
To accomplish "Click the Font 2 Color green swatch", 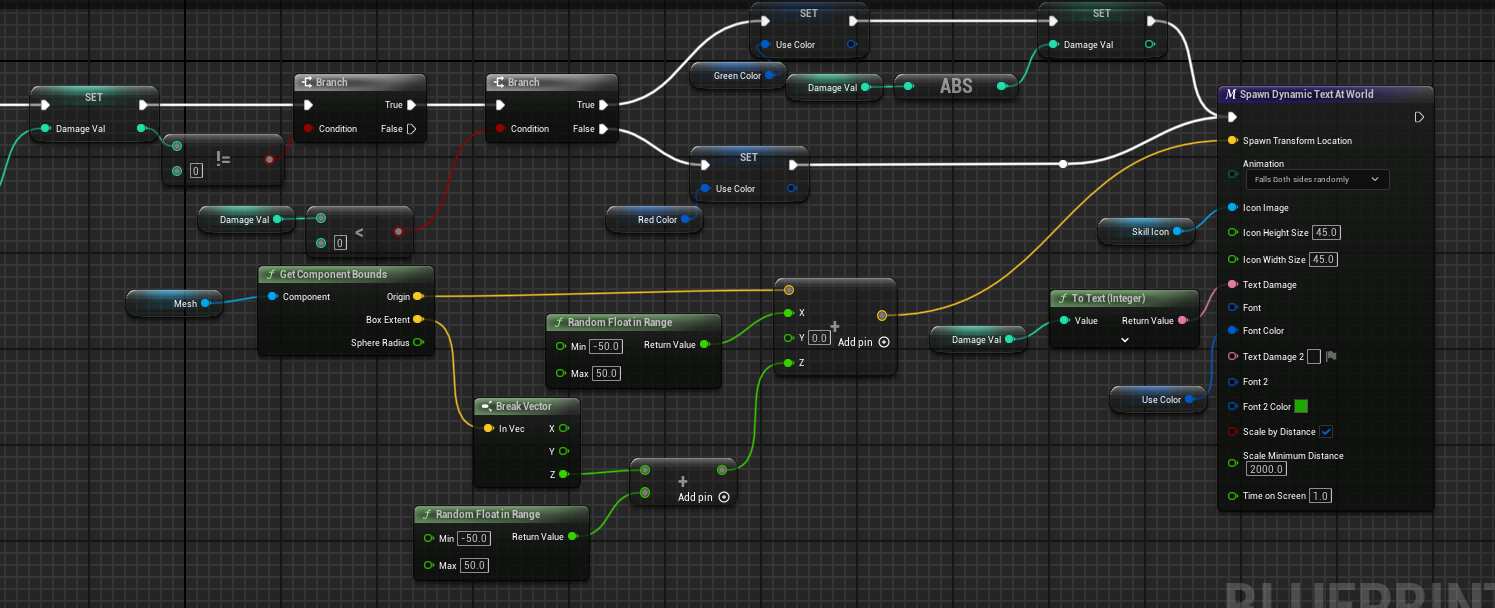I will coord(1301,406).
